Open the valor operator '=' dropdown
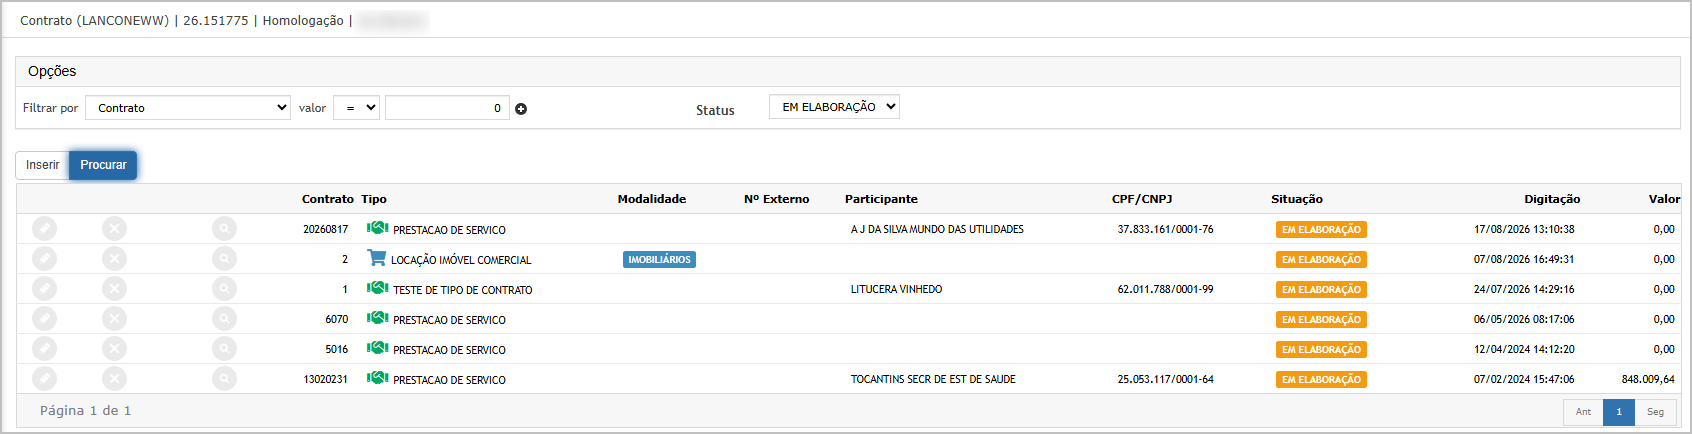Viewport: 1692px width, 434px height. [x=356, y=108]
